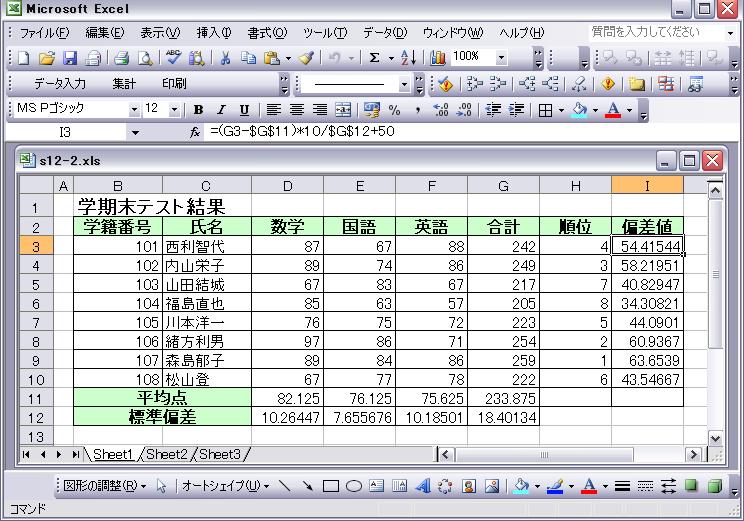Screen dimensions: 744x521
Task: Select column header G
Action: [x=503, y=186]
